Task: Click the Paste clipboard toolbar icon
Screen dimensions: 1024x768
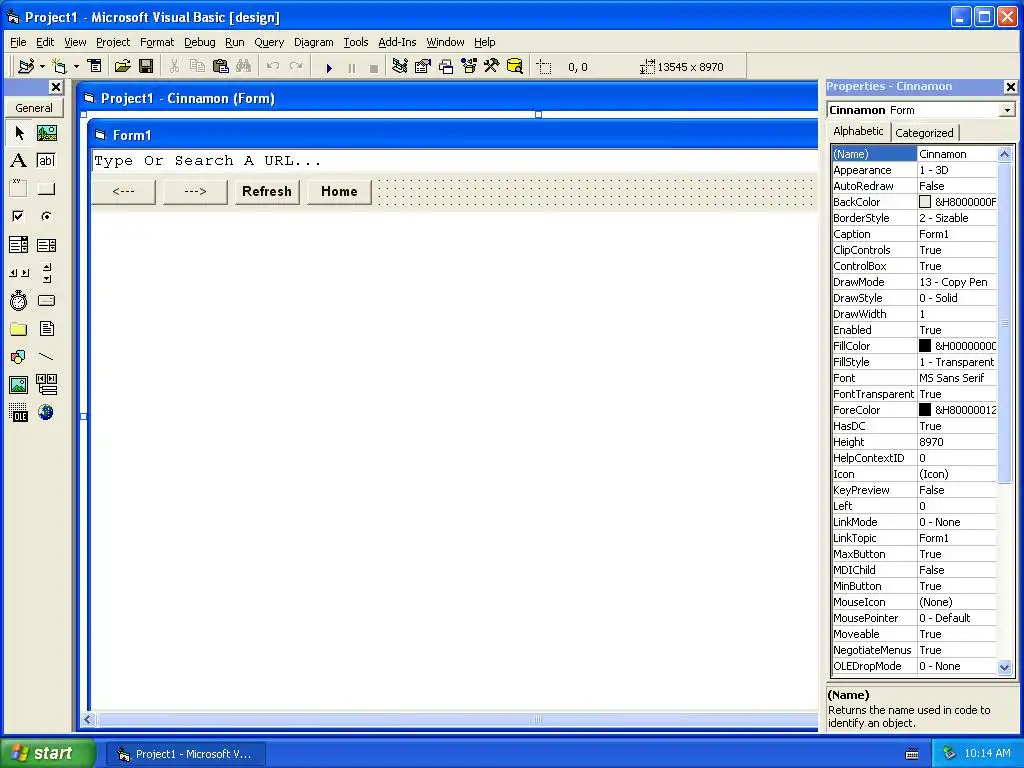Action: [221, 67]
